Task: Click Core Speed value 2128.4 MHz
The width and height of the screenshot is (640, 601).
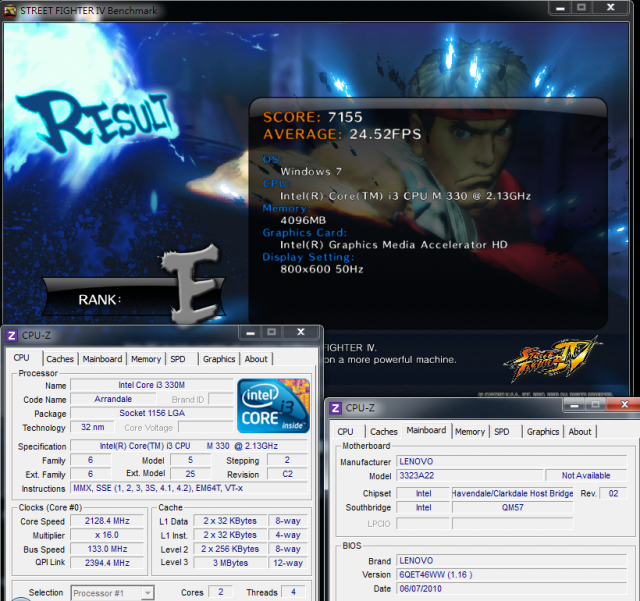Action: coord(107,521)
